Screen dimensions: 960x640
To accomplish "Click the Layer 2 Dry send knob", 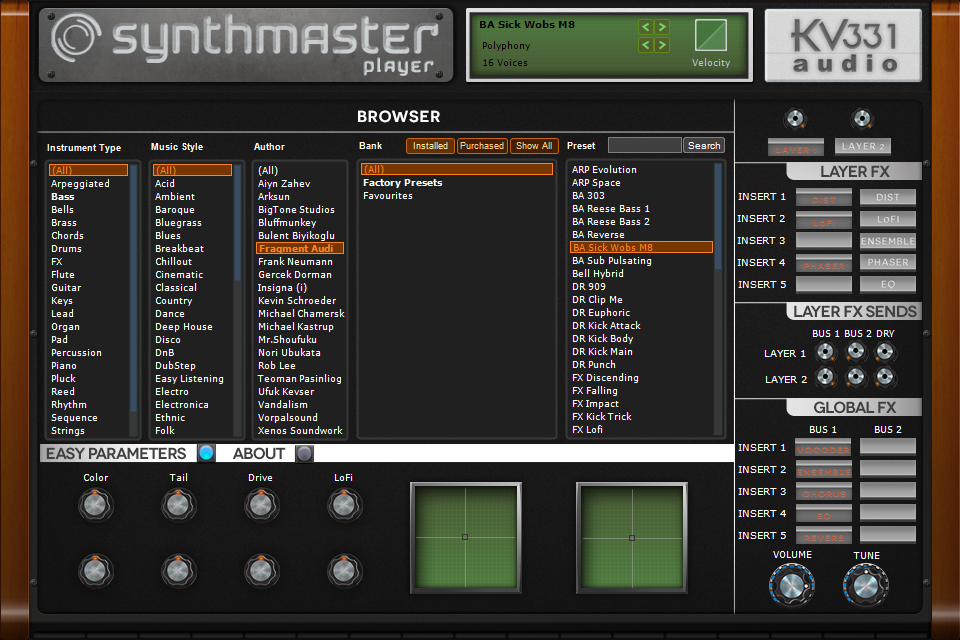I will (x=885, y=377).
